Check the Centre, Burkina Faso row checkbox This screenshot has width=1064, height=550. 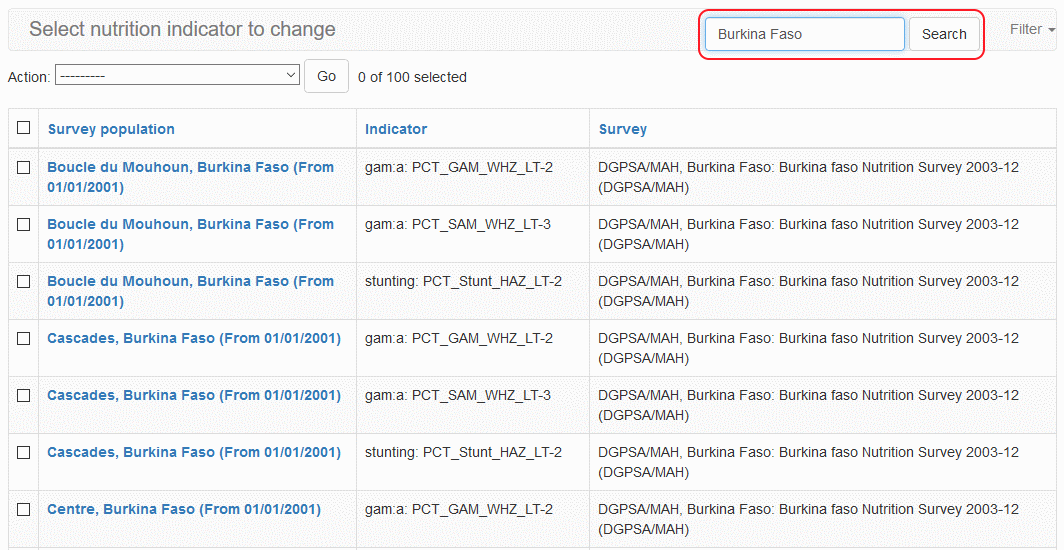tap(23, 510)
